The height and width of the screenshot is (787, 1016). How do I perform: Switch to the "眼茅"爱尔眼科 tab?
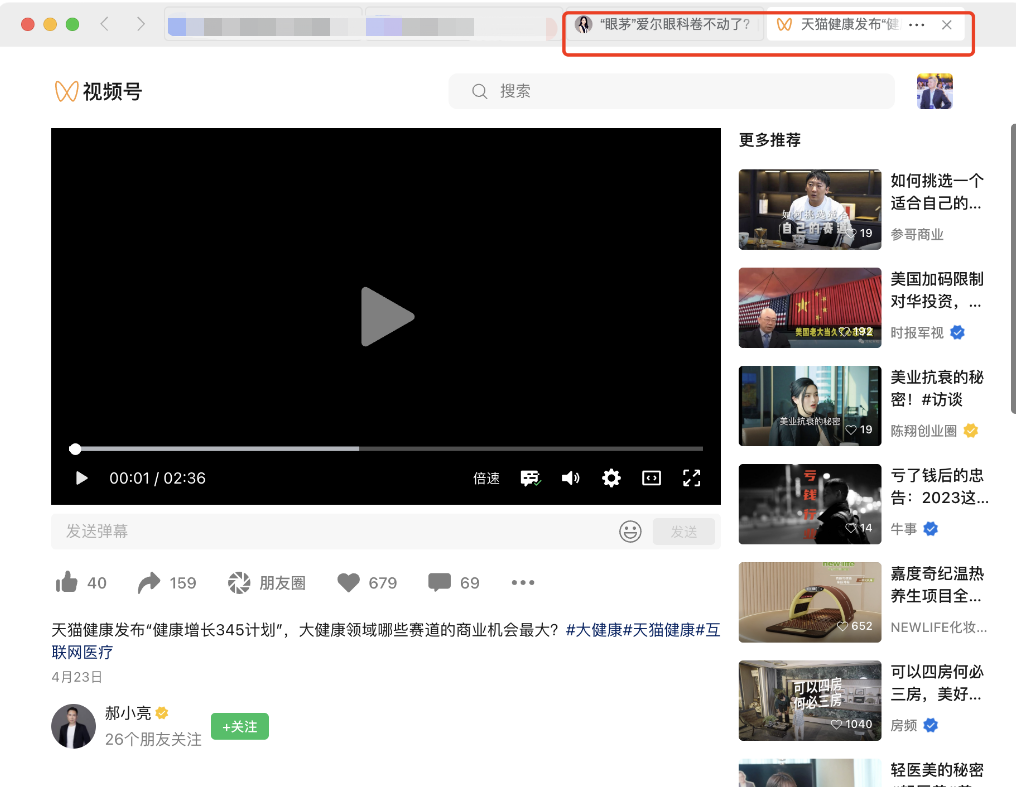coord(663,25)
